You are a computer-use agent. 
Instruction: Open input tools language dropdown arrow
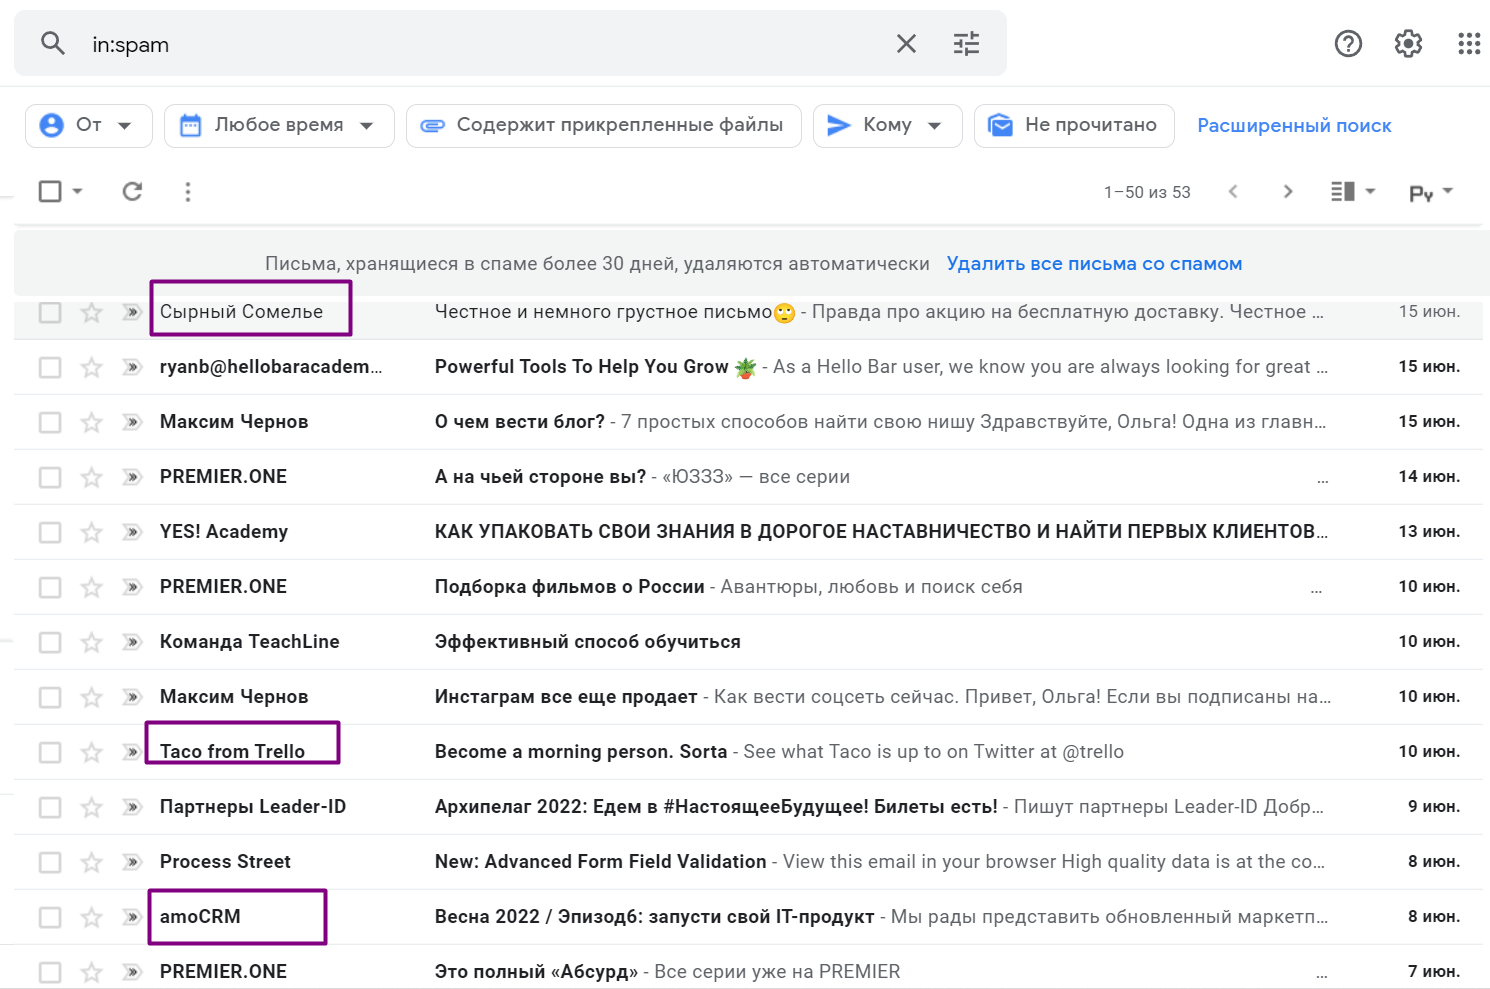pos(1447,191)
